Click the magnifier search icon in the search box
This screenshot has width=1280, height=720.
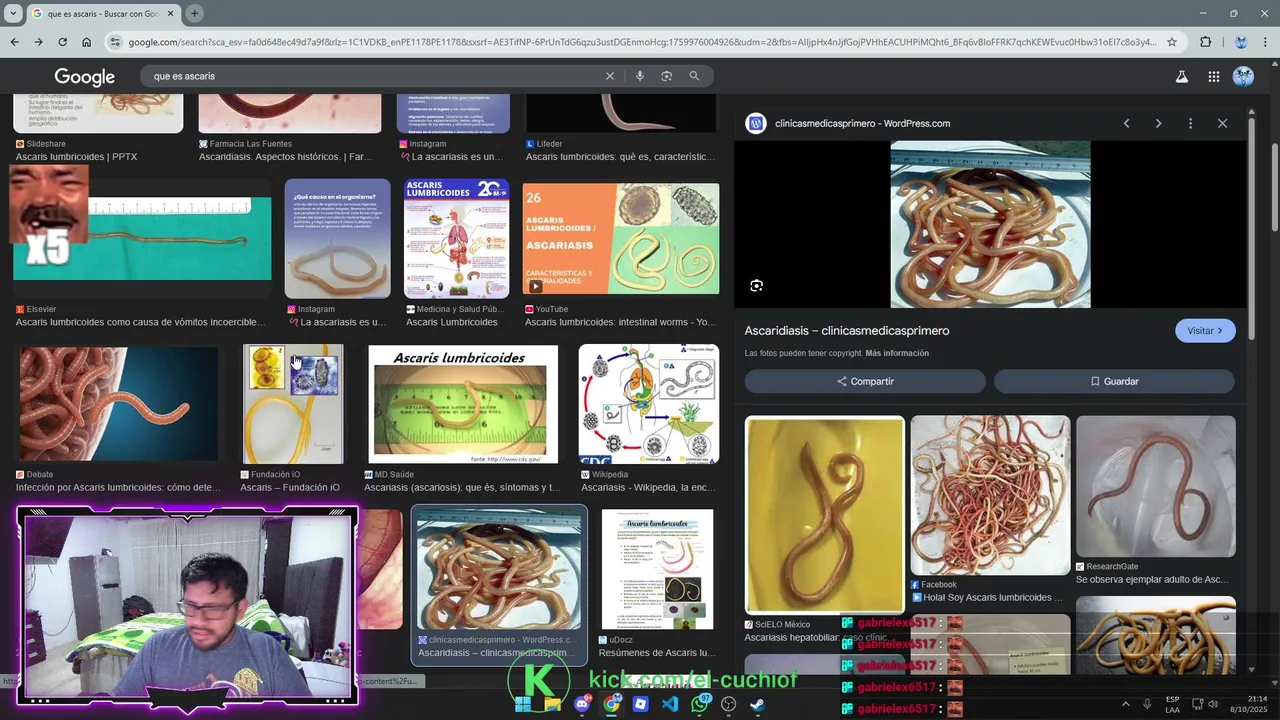pos(694,76)
